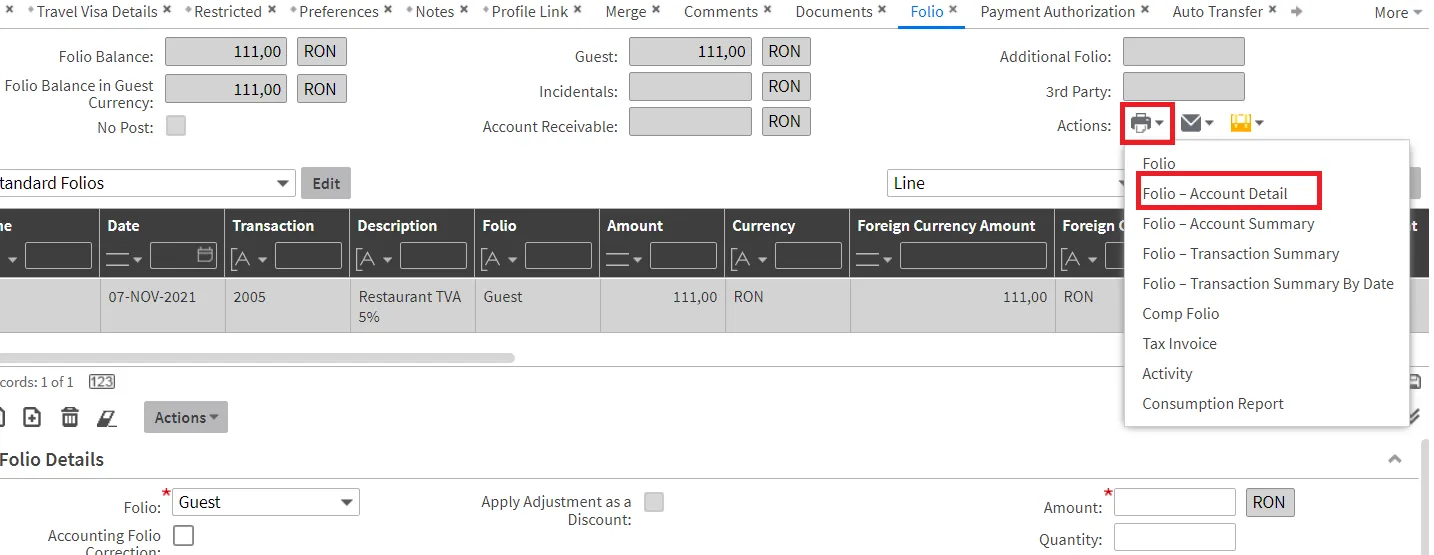Click the new record plus-page icon
The image size is (1434, 555).
[32, 417]
